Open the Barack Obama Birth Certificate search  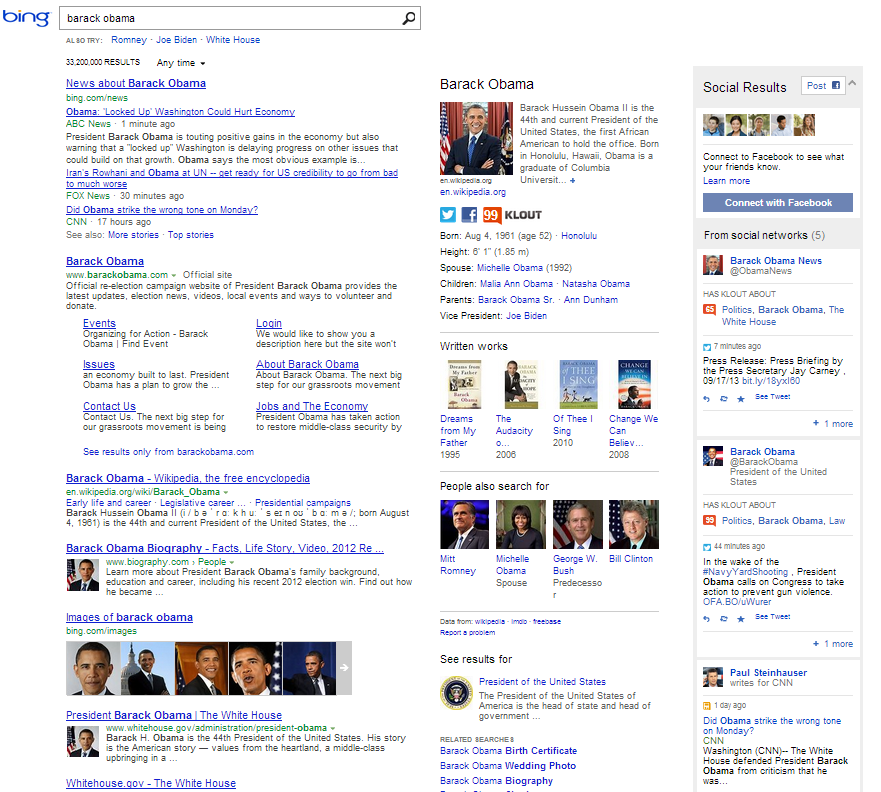pos(508,750)
